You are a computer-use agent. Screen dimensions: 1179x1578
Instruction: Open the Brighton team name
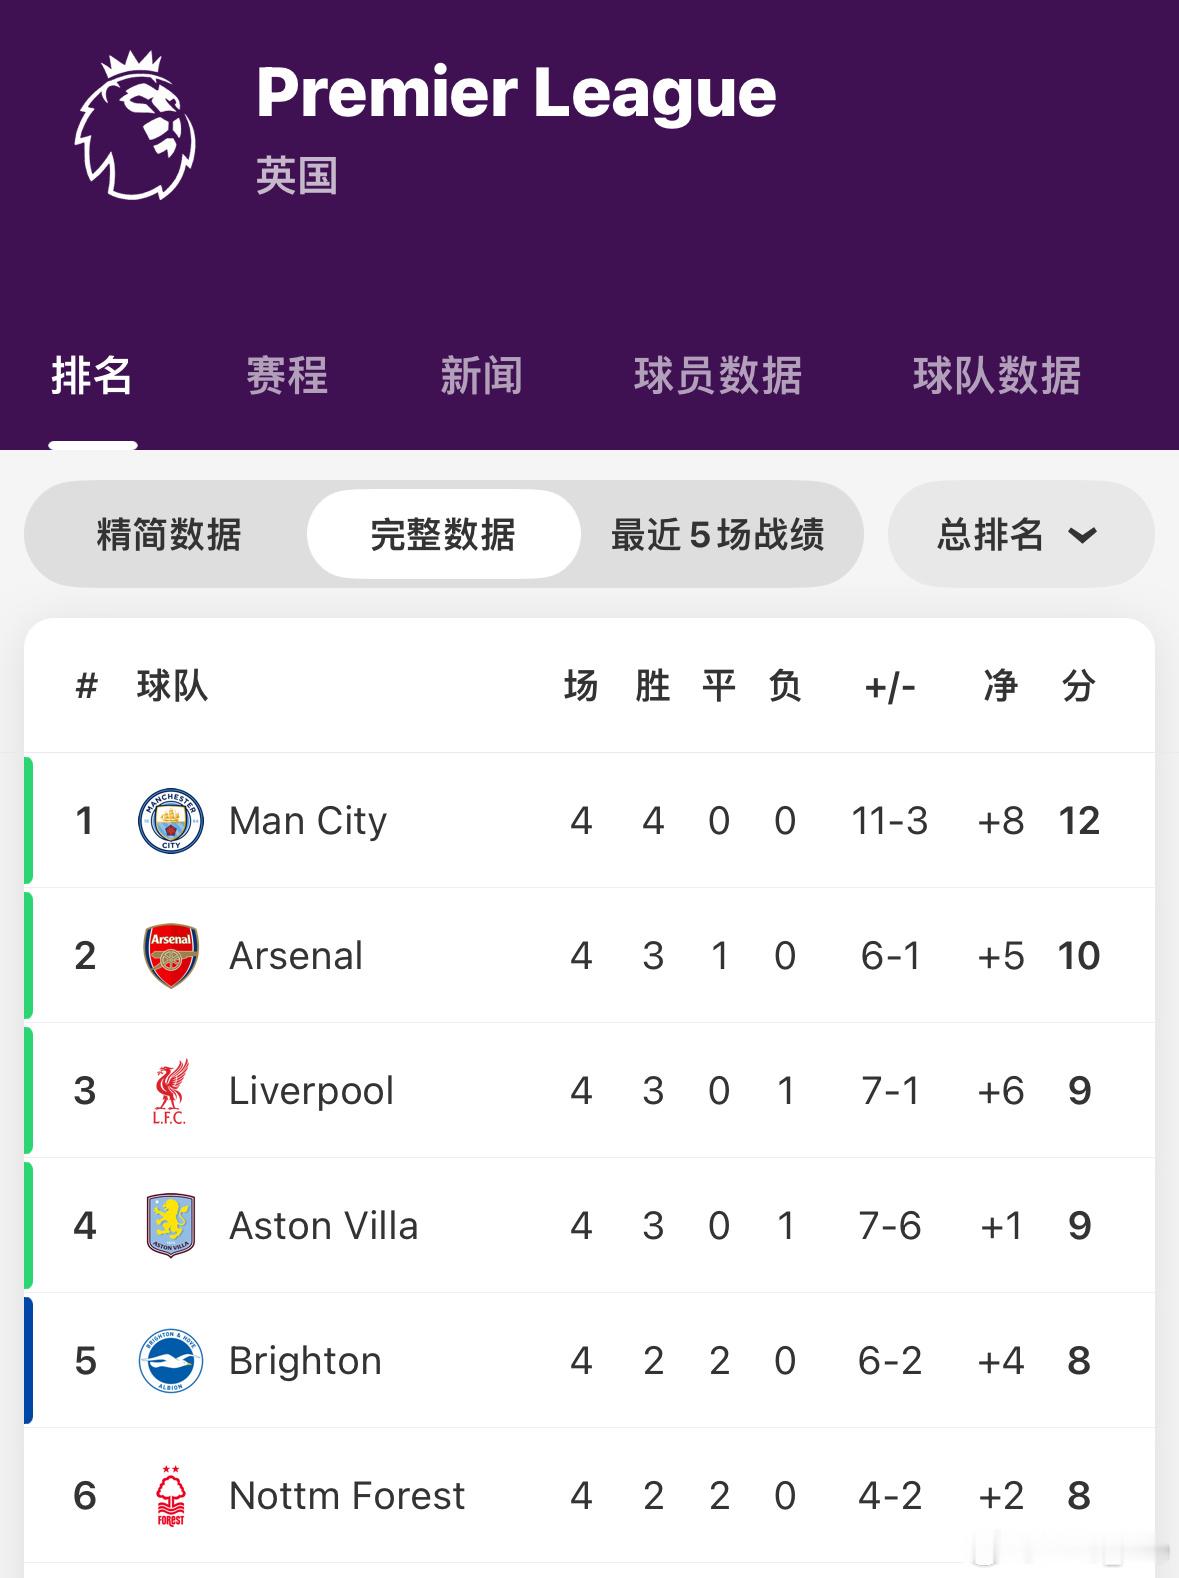pos(305,1361)
